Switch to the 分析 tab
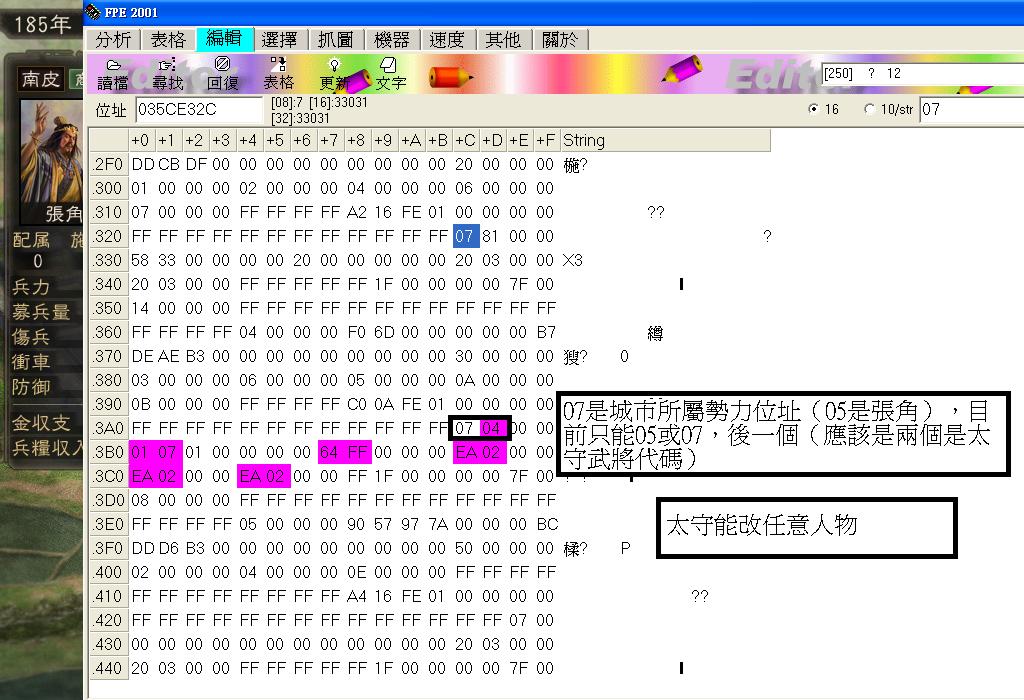 pos(114,40)
